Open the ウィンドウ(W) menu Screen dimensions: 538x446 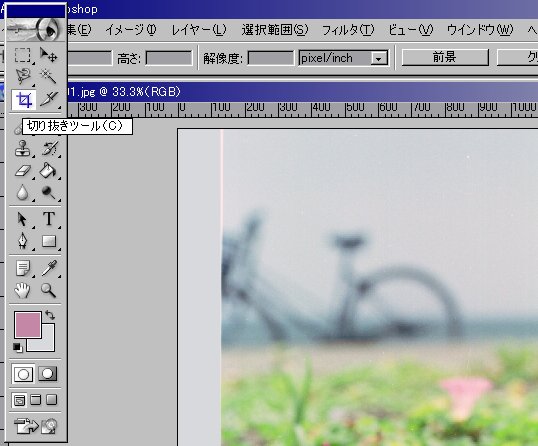coord(480,30)
